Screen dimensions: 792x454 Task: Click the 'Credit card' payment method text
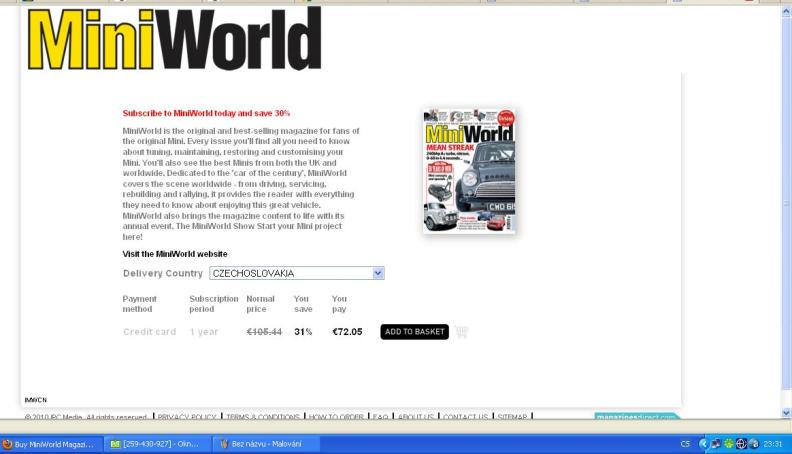[150, 332]
